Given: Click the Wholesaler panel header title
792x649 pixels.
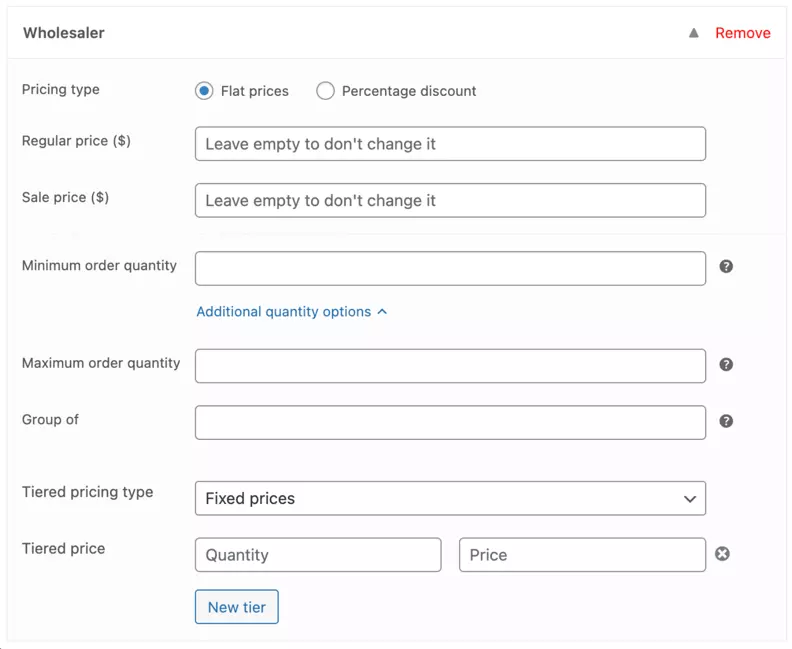Looking at the screenshot, I should tap(64, 33).
